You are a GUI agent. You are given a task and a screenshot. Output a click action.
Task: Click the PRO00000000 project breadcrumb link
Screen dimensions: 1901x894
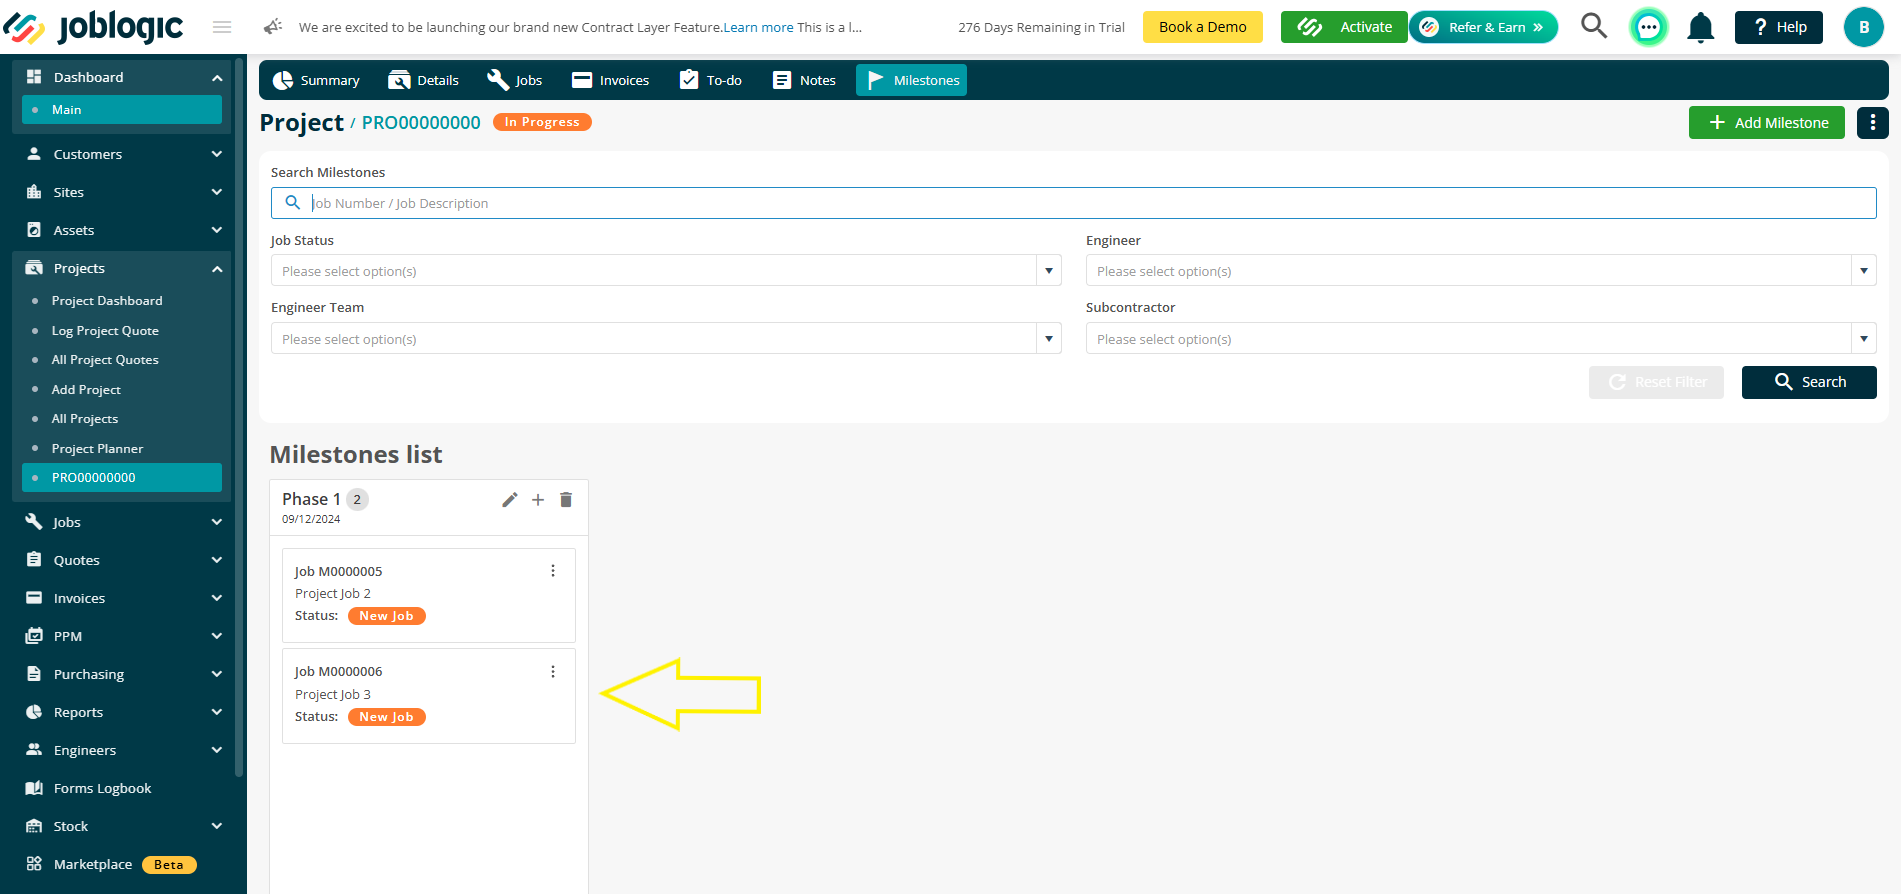coord(421,123)
